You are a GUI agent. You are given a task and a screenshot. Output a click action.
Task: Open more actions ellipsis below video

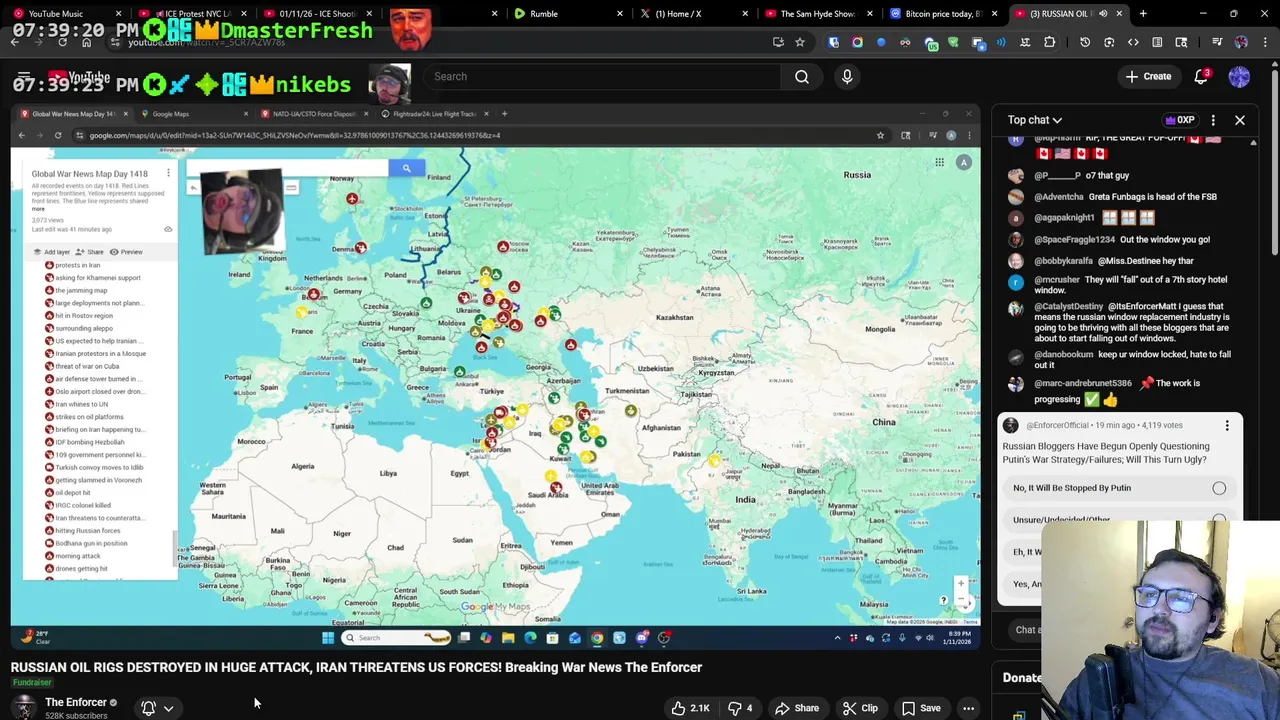(x=968, y=708)
